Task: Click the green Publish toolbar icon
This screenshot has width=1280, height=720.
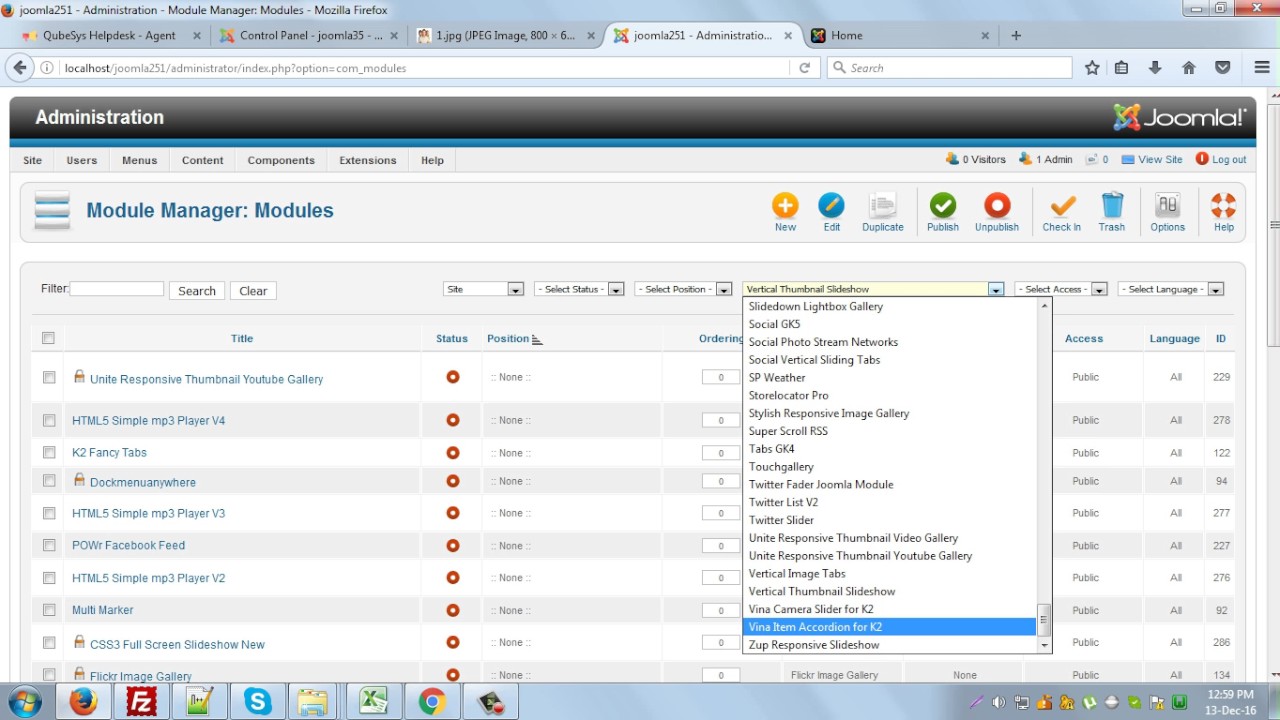Action: click(942, 206)
